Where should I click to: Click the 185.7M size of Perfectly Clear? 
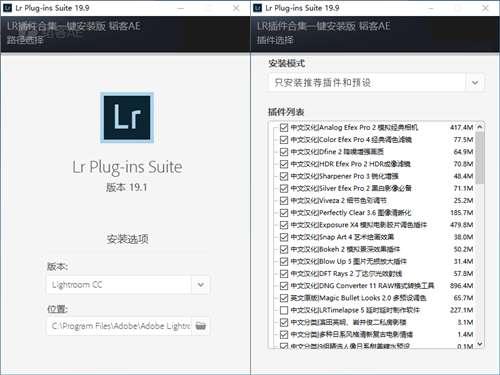[x=462, y=213]
